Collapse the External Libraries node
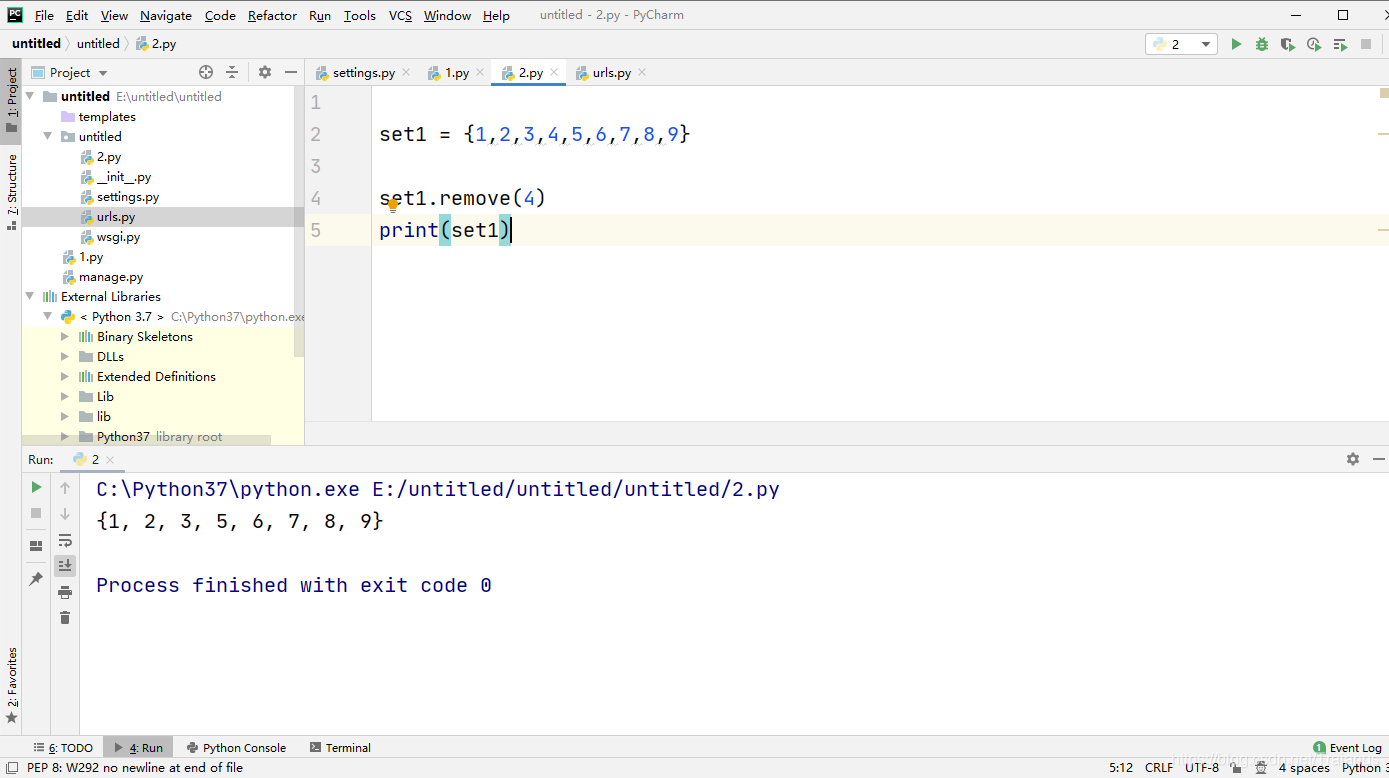The width and height of the screenshot is (1389, 778). 30,296
